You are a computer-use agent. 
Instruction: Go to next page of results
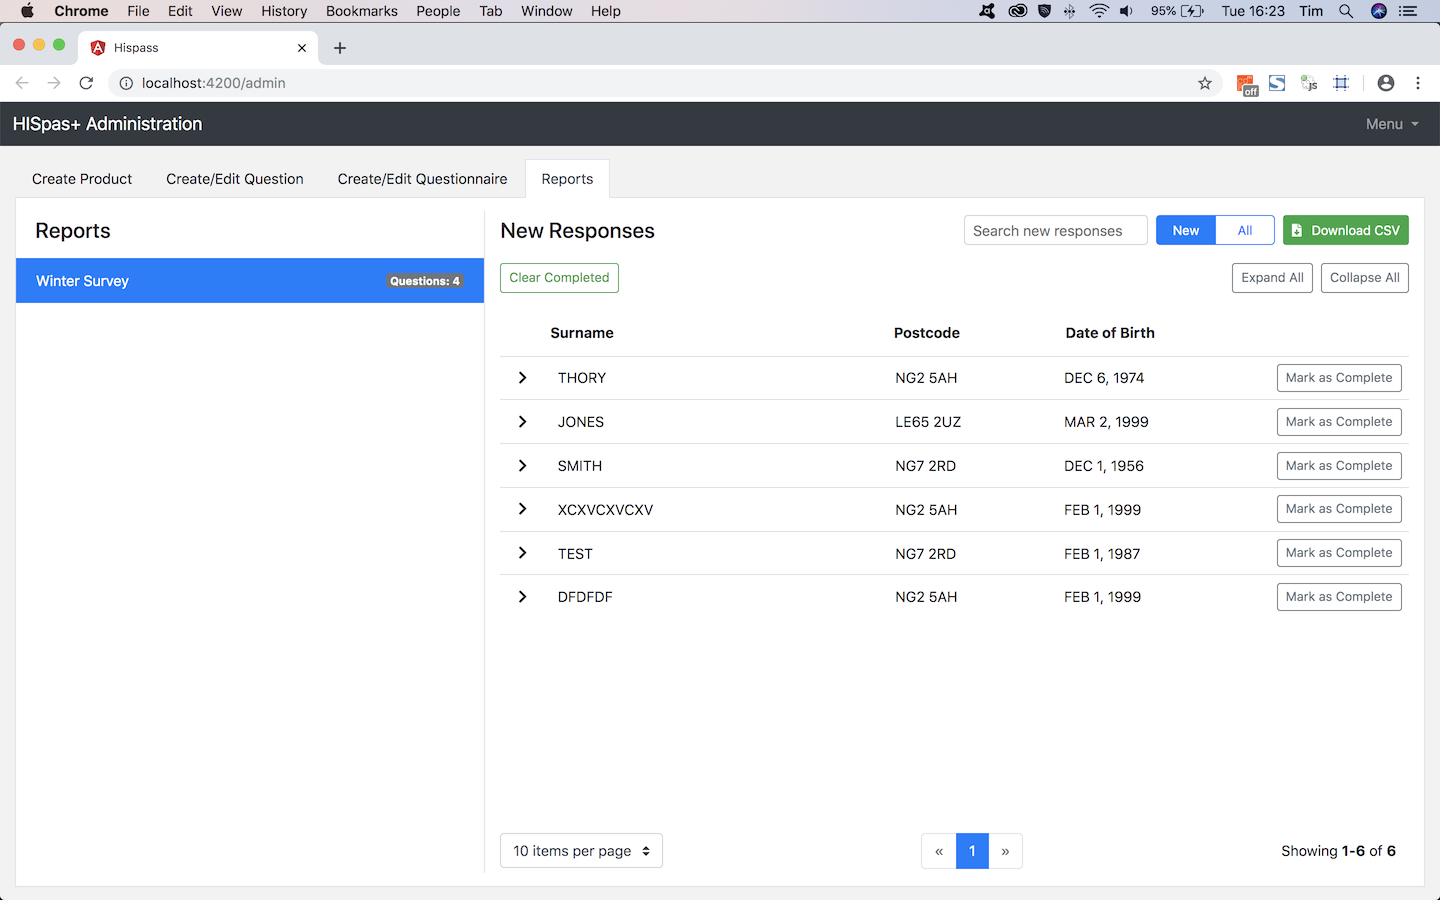coord(1005,851)
